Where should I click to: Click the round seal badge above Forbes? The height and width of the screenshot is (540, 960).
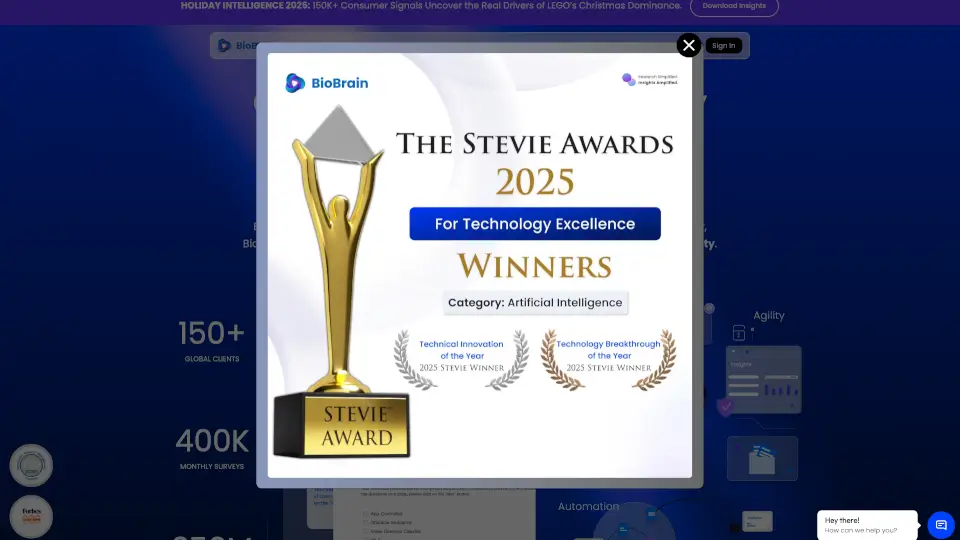pos(31,466)
